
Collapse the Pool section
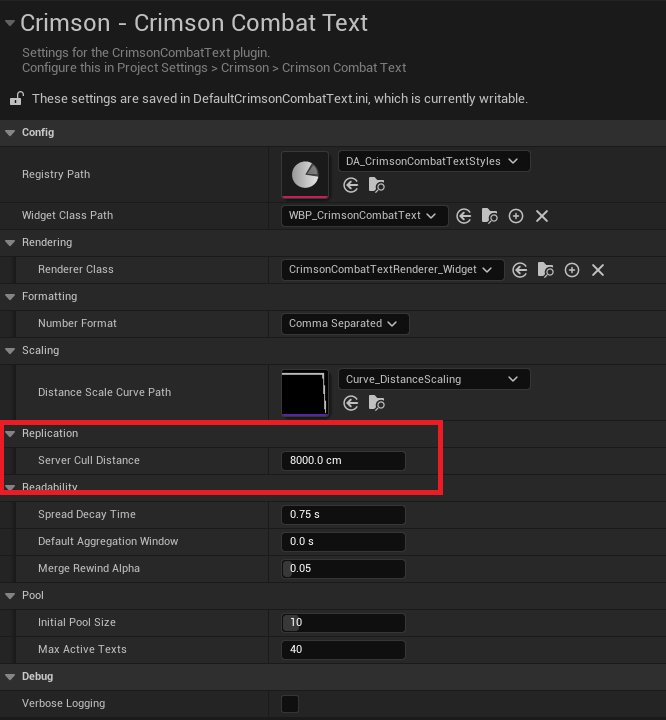10,596
